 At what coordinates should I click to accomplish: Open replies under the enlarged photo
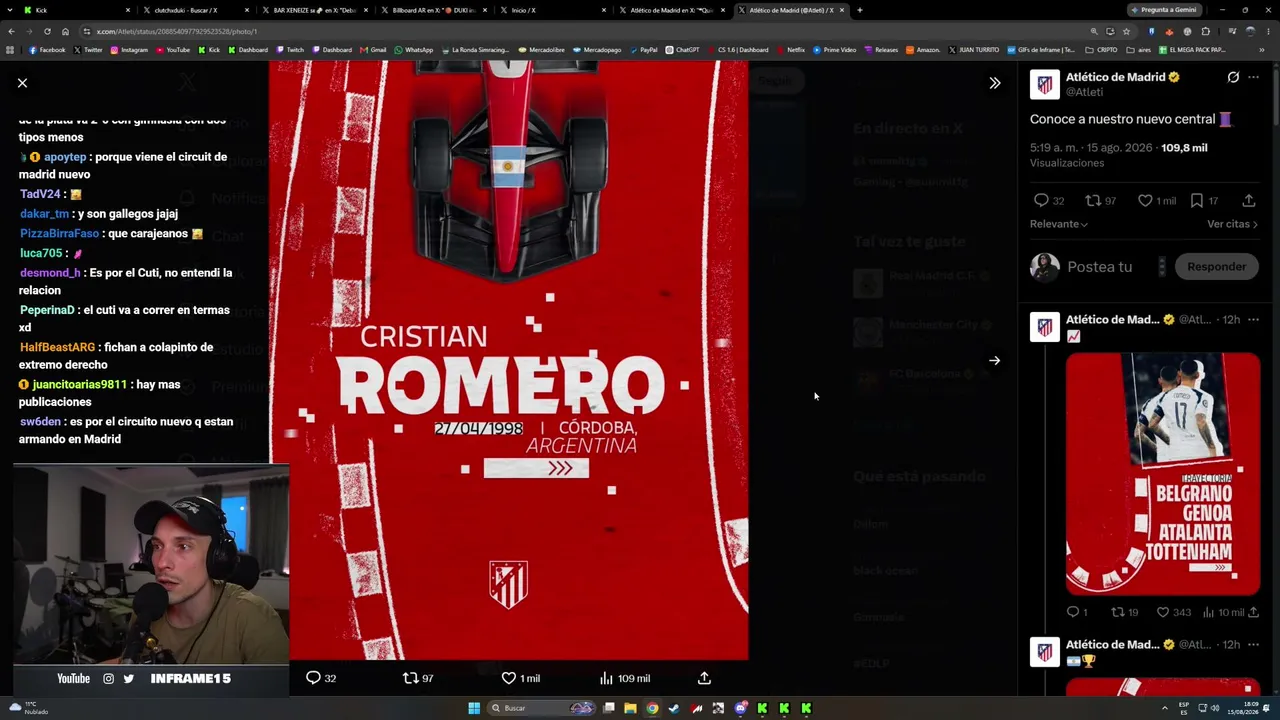point(321,678)
